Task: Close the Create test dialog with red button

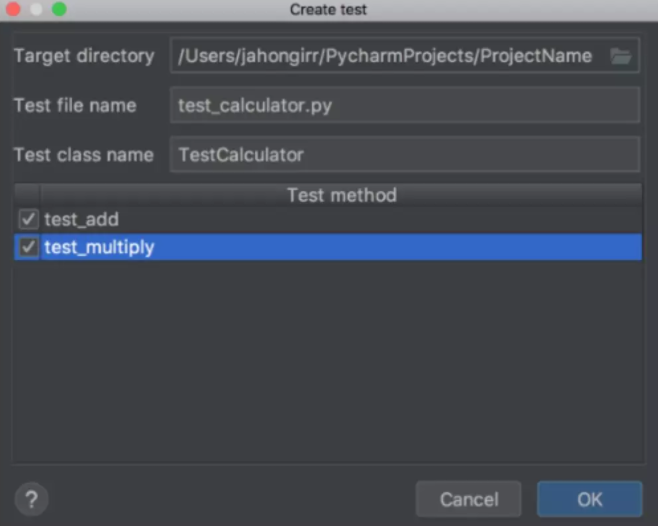Action: (x=13, y=9)
